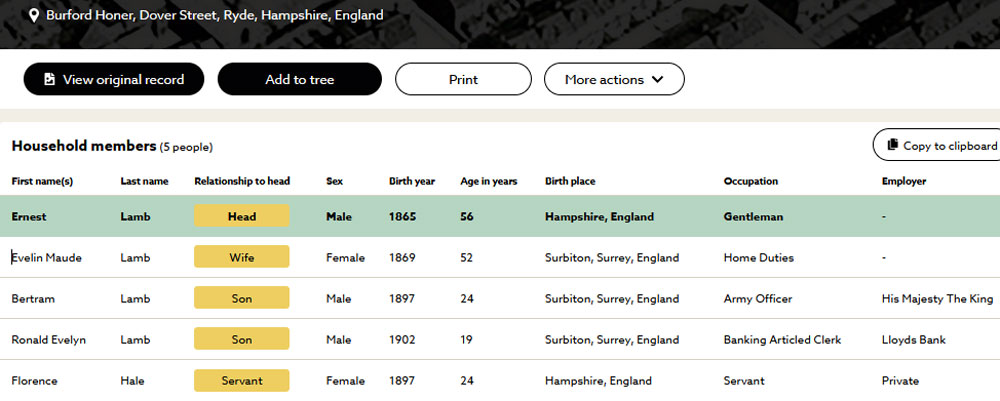Expand the More actions chevron
This screenshot has width=1000, height=401.
tap(657, 79)
